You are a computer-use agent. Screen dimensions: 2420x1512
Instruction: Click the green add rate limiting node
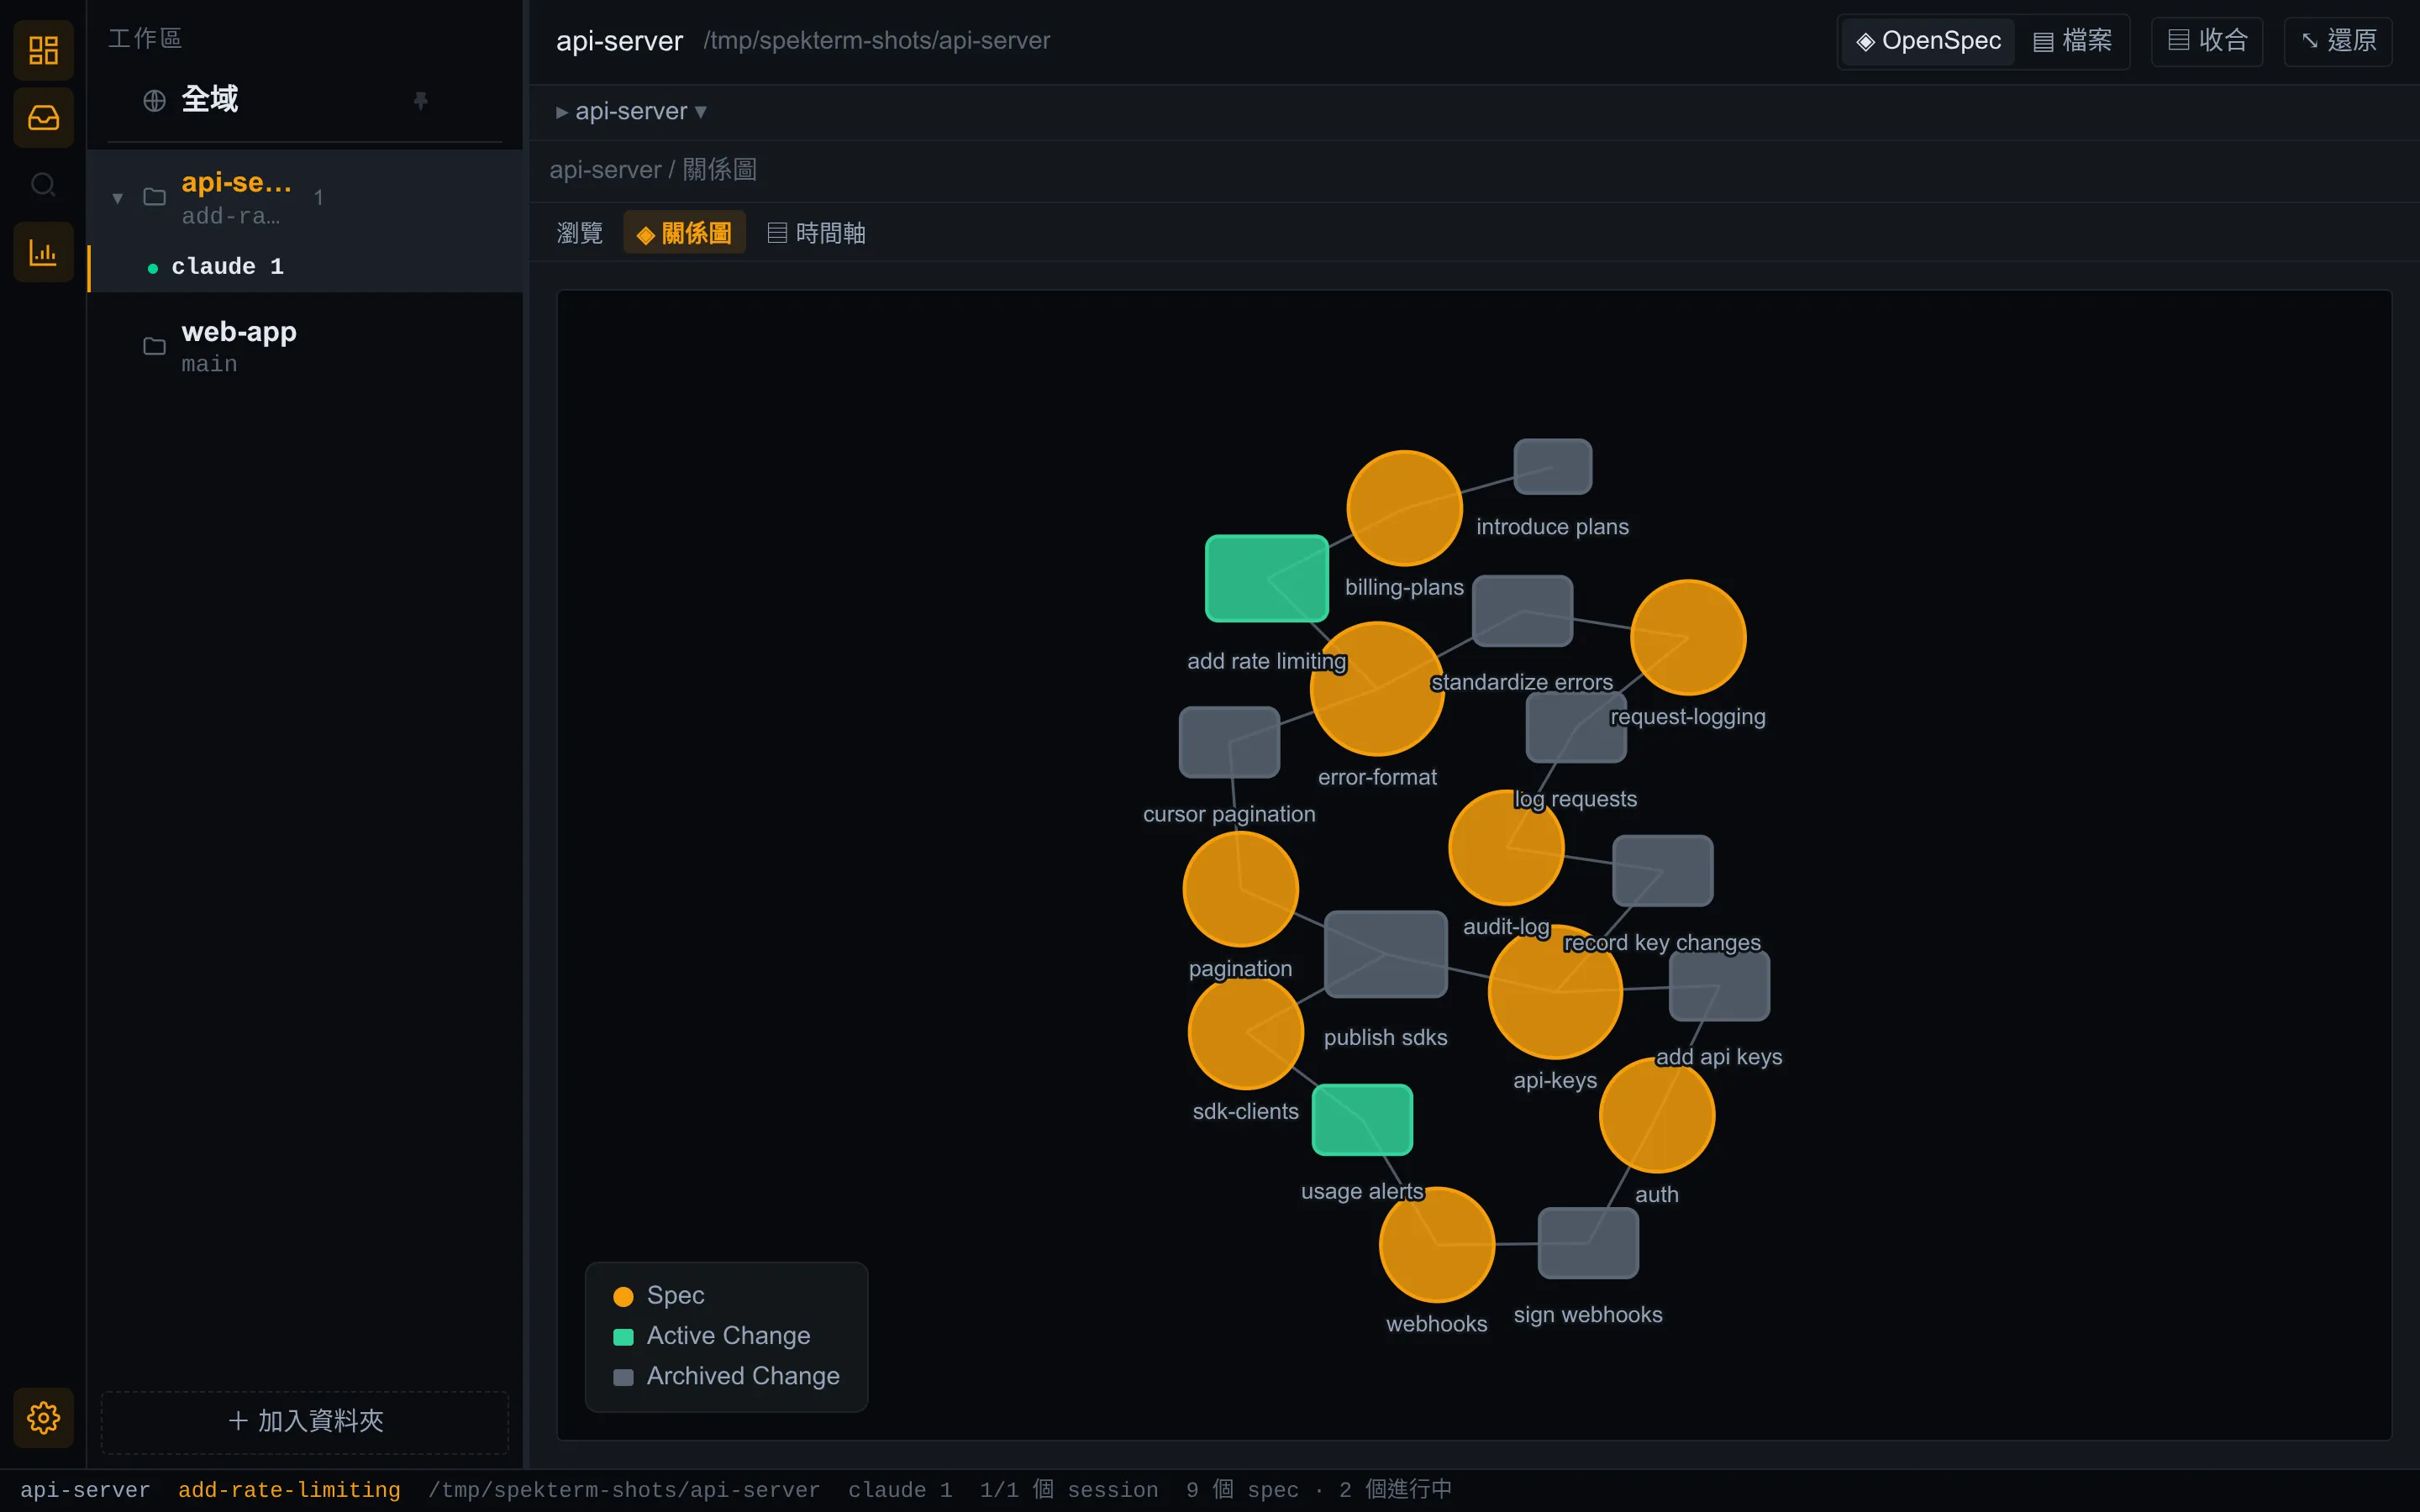tap(1266, 579)
